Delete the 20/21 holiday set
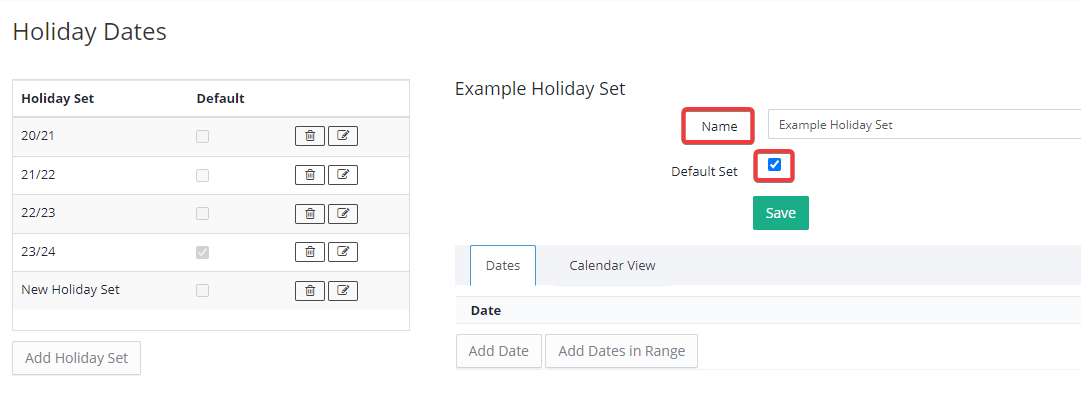 click(310, 137)
